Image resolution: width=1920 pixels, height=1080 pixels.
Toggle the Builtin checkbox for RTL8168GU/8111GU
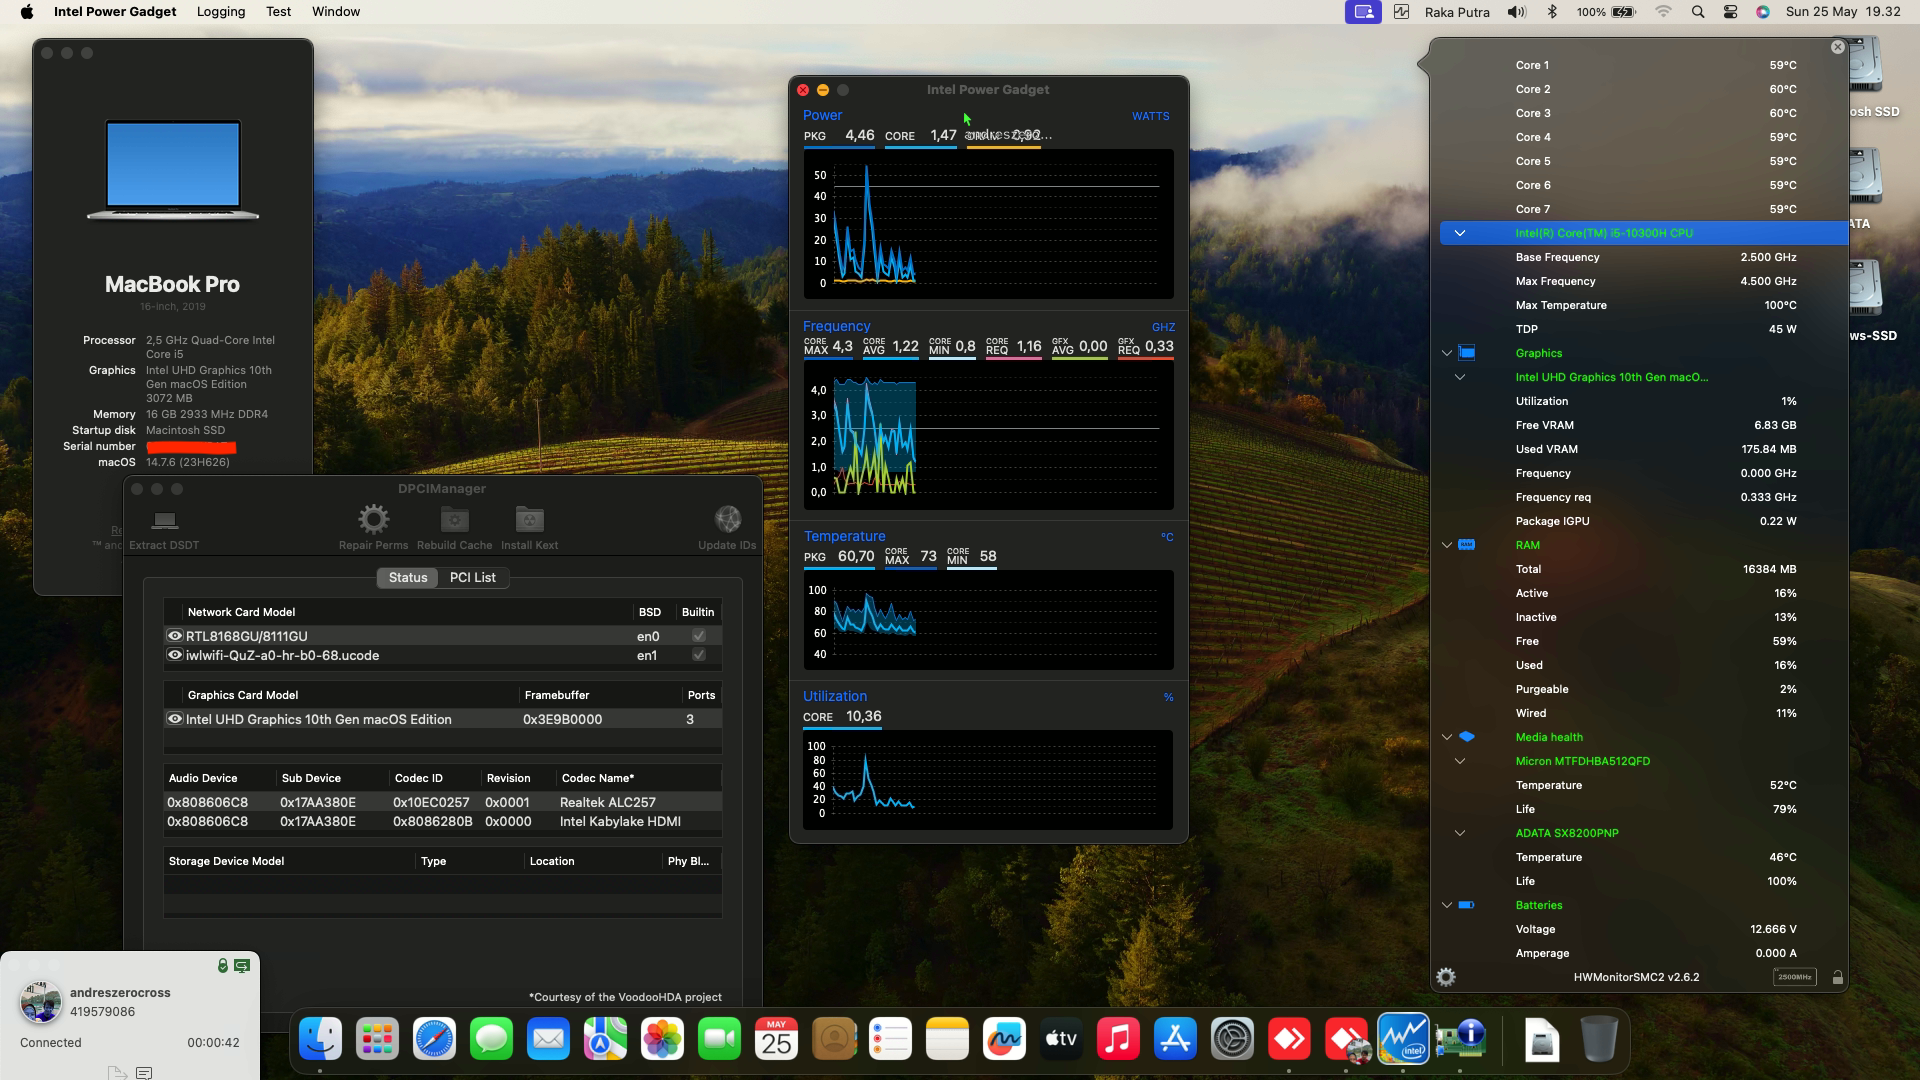coord(697,635)
